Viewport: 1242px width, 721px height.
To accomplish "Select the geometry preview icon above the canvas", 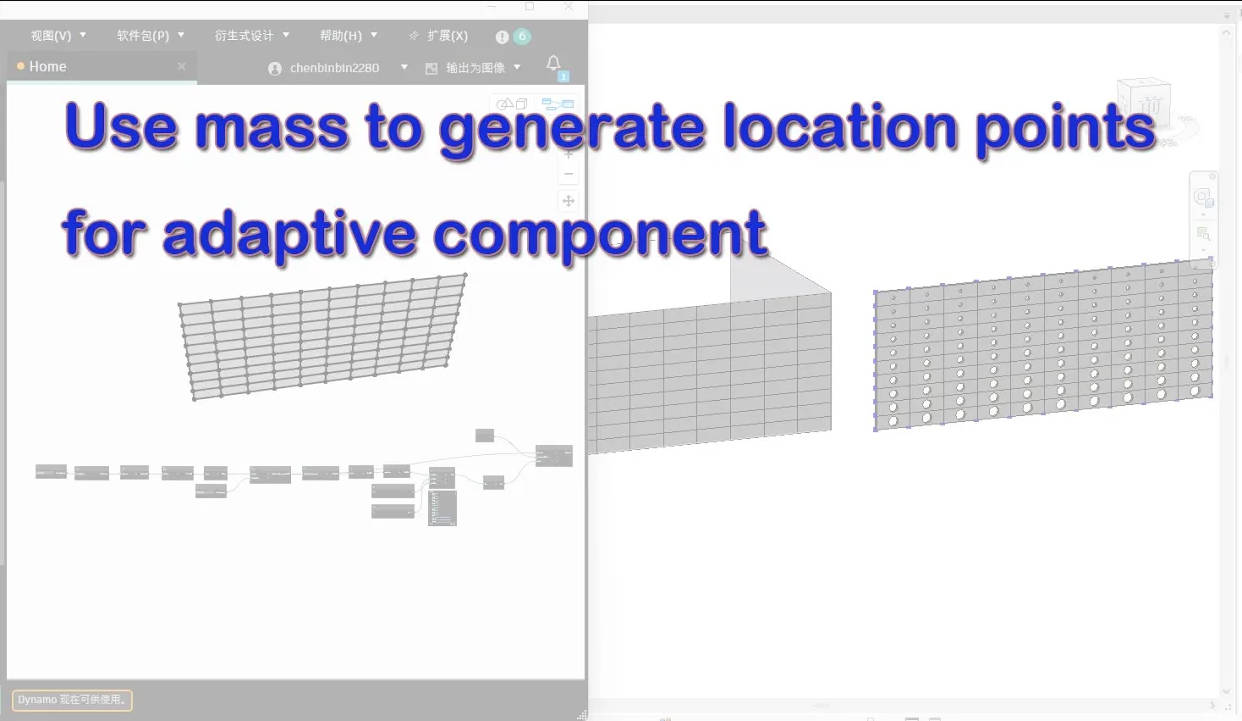I will pos(505,103).
